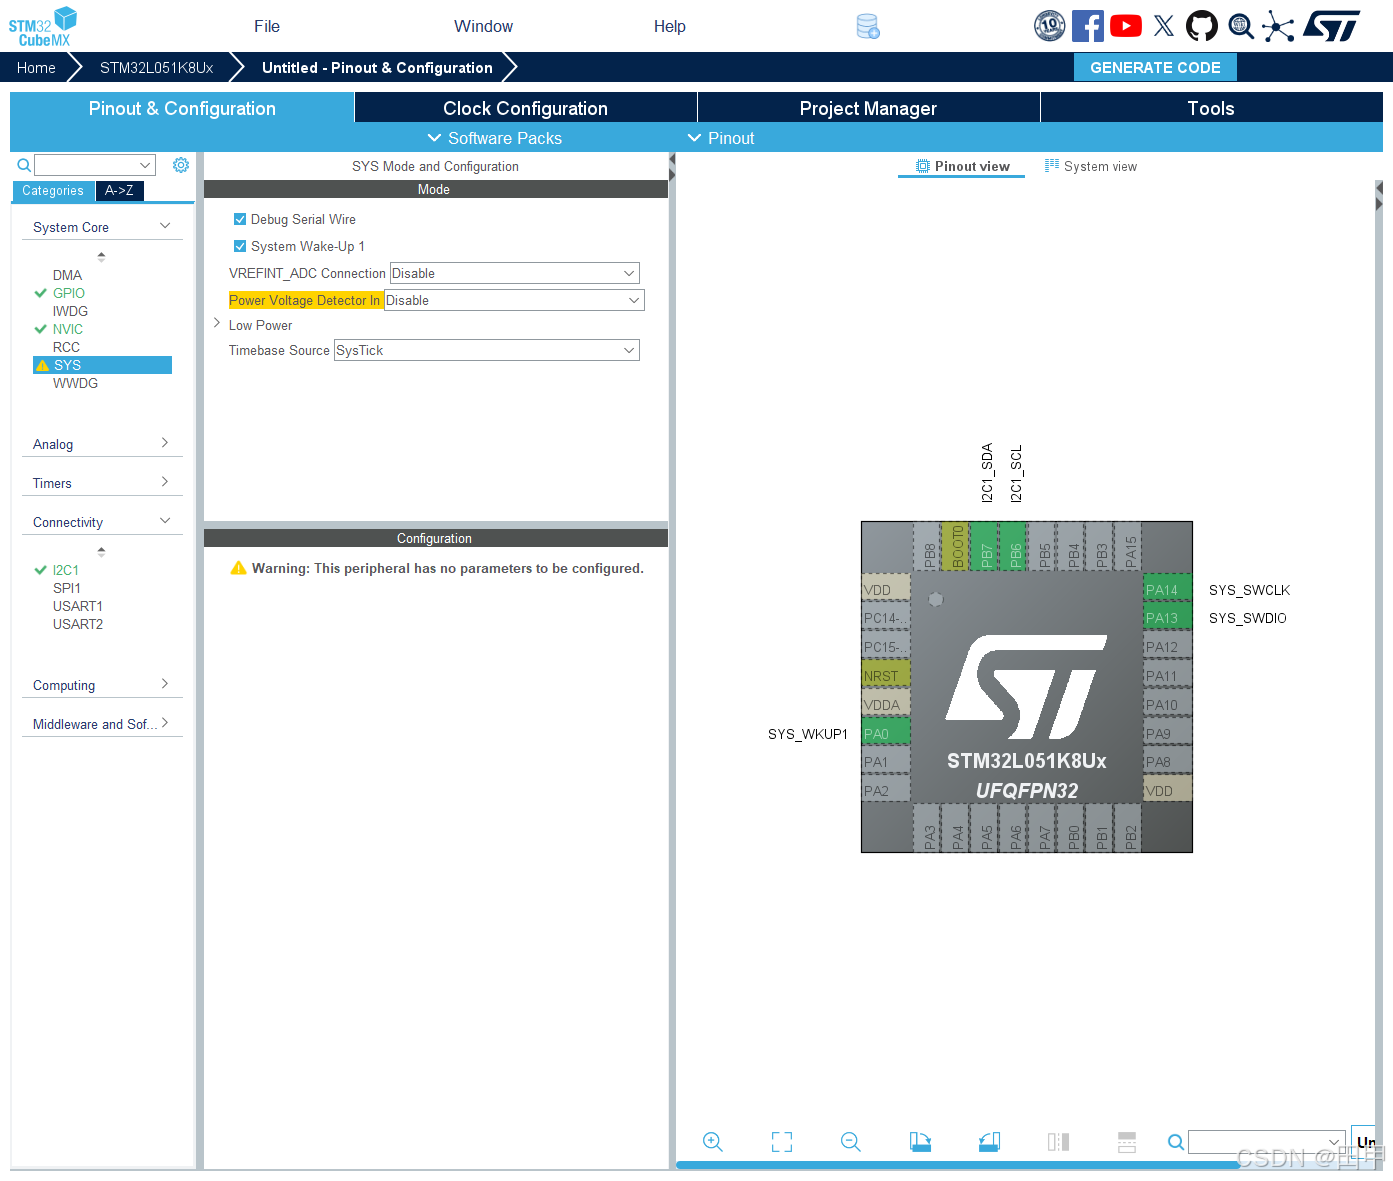
Task: Open the YouTube icon link
Action: click(x=1126, y=26)
